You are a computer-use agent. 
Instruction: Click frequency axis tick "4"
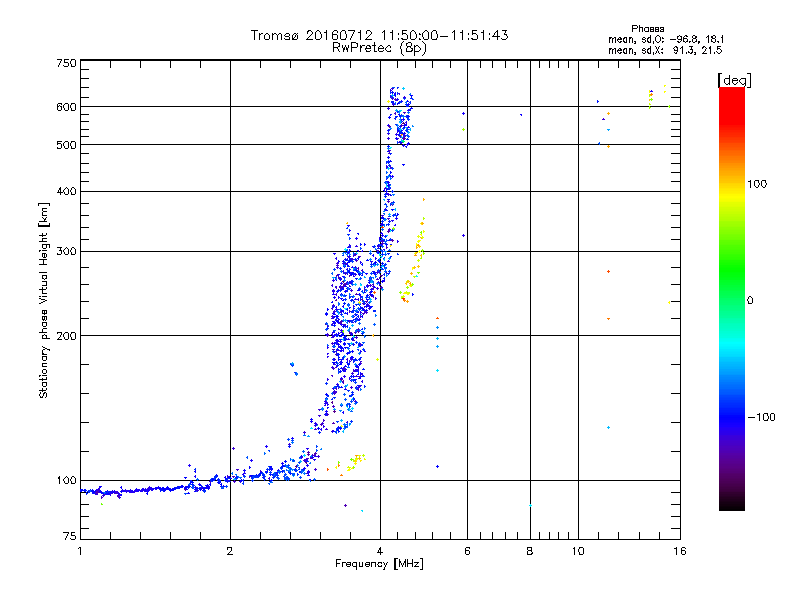tap(380, 551)
